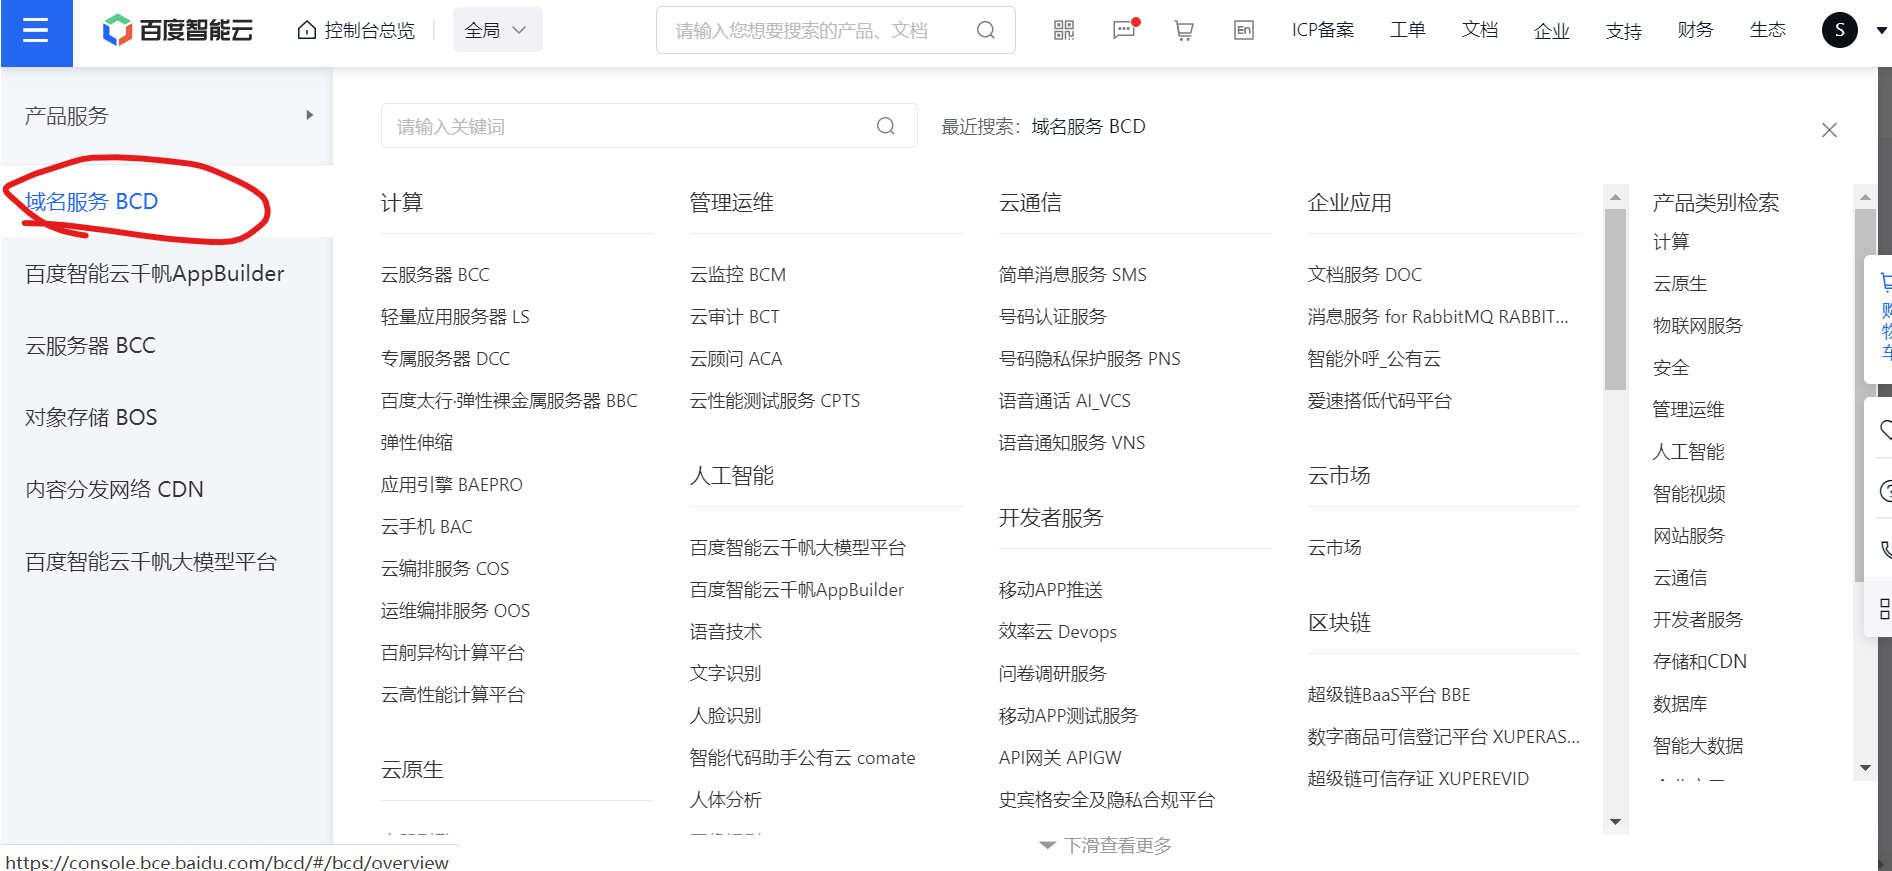This screenshot has width=1892, height=871.
Task: Click product list scrollbar down arrow
Action: click(x=1615, y=822)
